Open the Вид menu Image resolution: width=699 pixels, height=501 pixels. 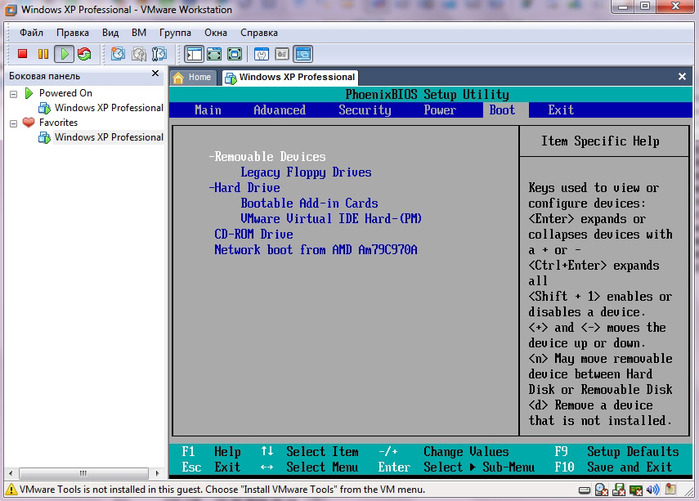click(110, 33)
